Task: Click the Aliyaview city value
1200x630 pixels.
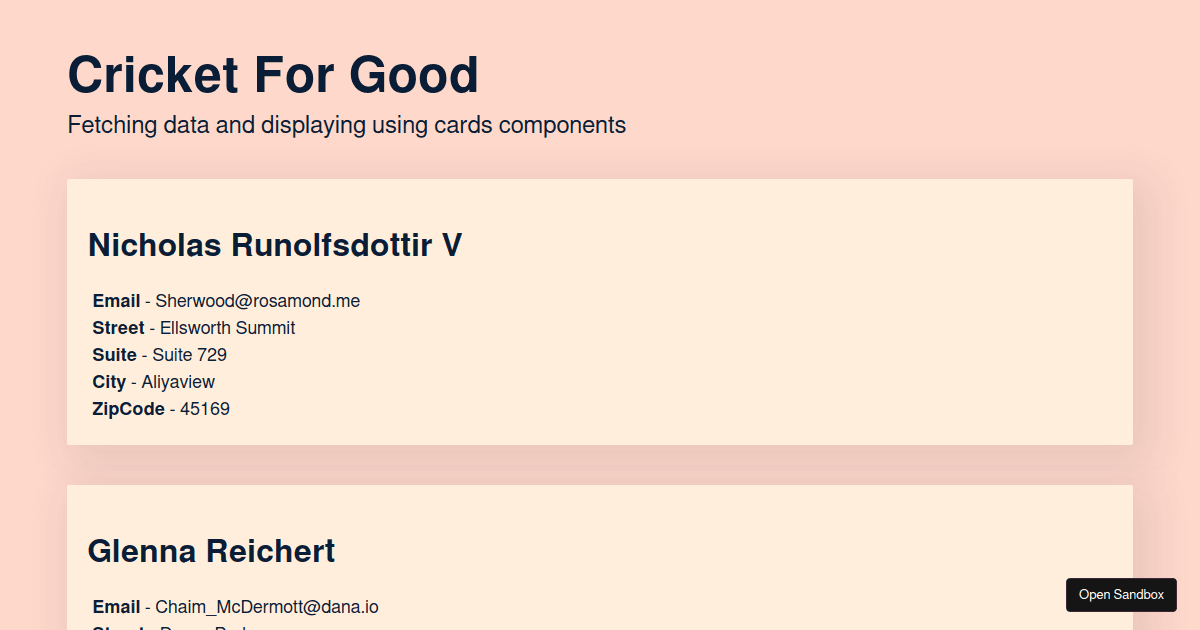Action: (x=178, y=382)
